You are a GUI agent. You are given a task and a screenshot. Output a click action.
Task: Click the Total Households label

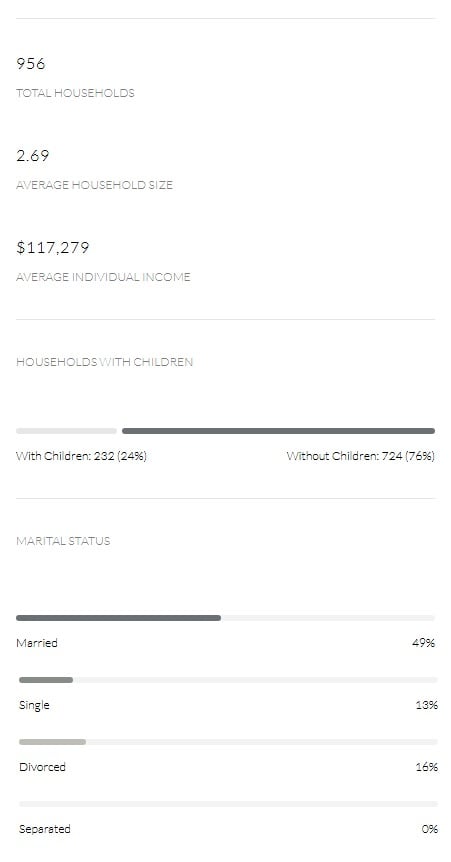point(75,93)
